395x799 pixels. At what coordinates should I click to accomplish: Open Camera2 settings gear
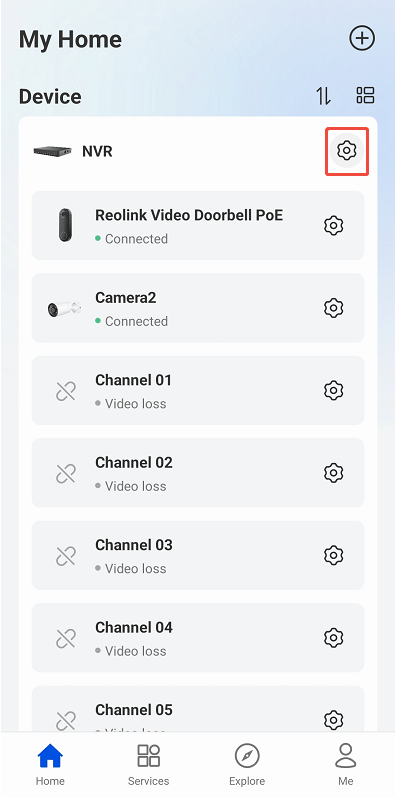click(x=334, y=308)
